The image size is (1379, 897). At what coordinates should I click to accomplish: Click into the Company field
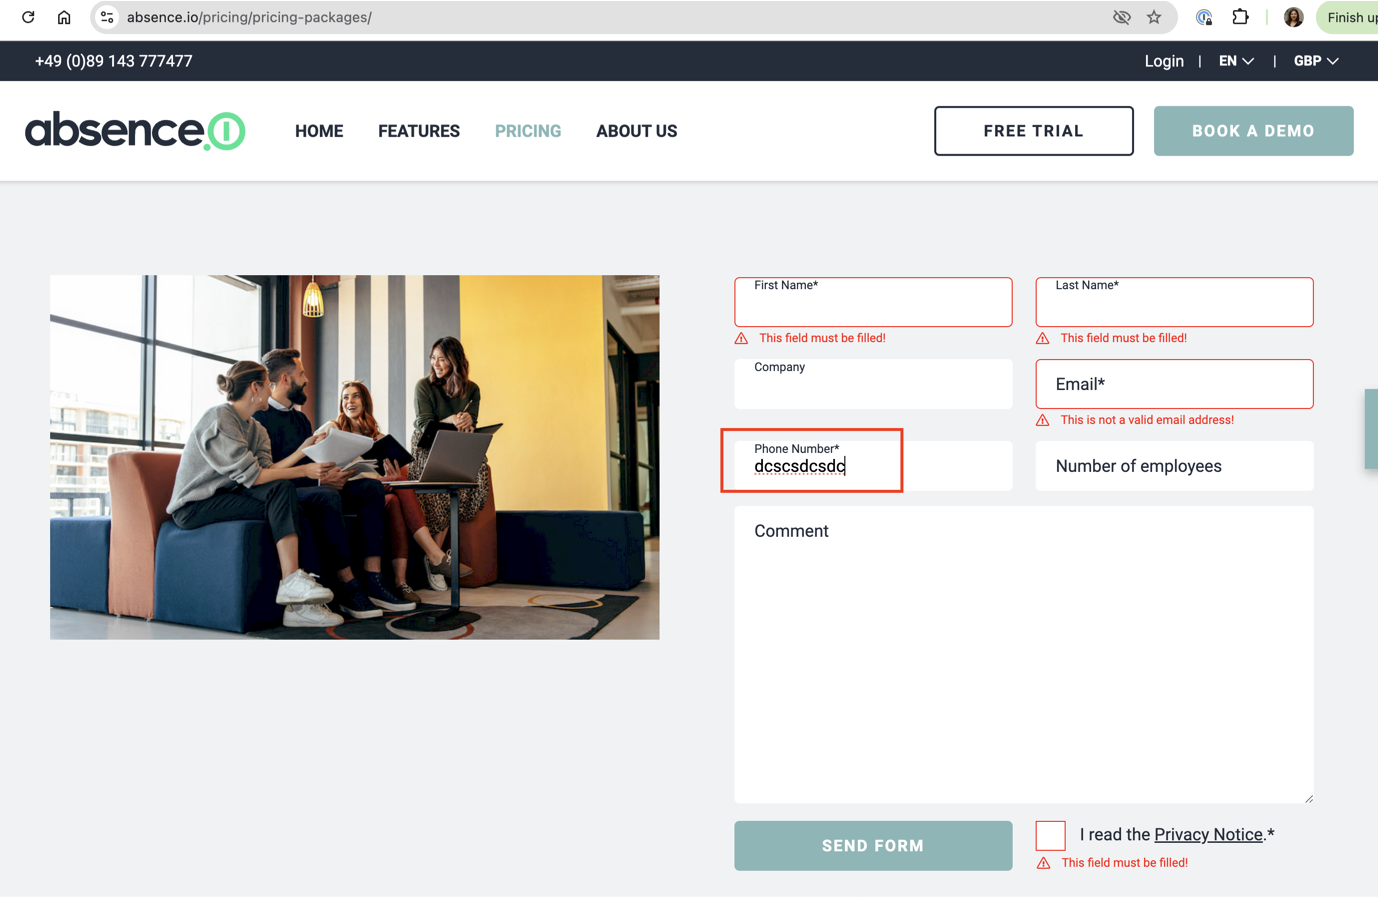[873, 384]
